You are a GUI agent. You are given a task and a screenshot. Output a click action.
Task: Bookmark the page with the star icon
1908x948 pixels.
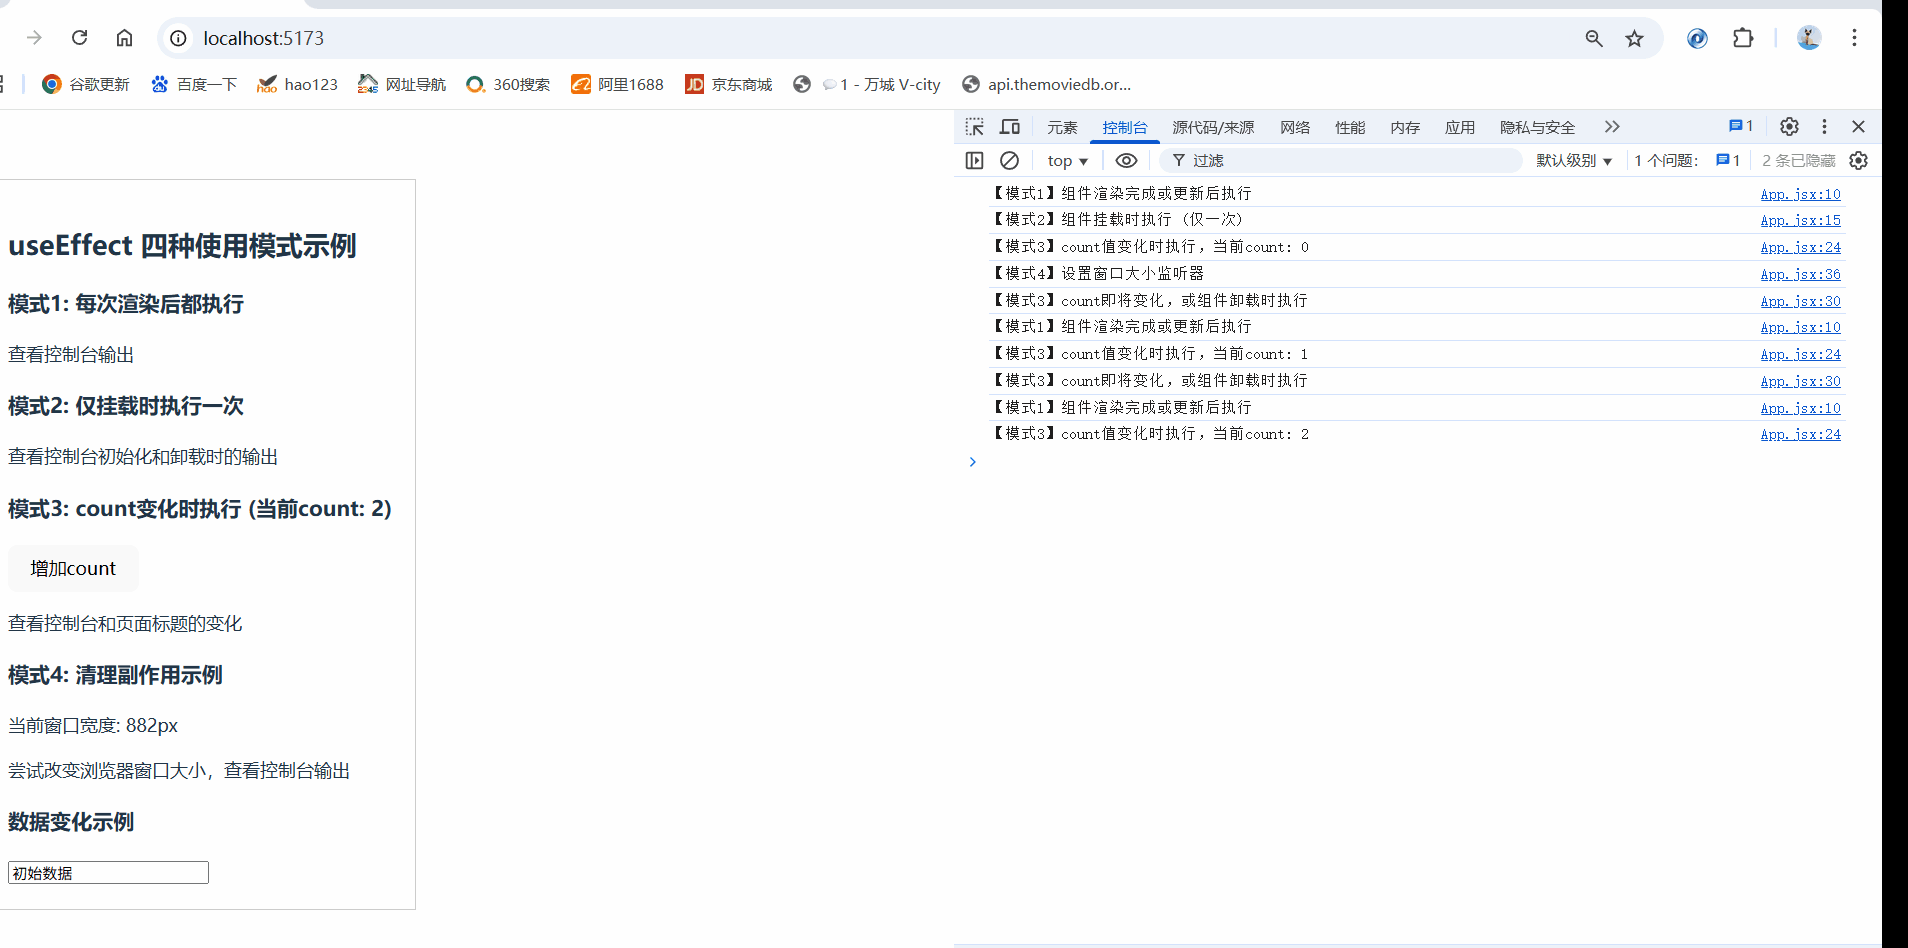click(1635, 38)
